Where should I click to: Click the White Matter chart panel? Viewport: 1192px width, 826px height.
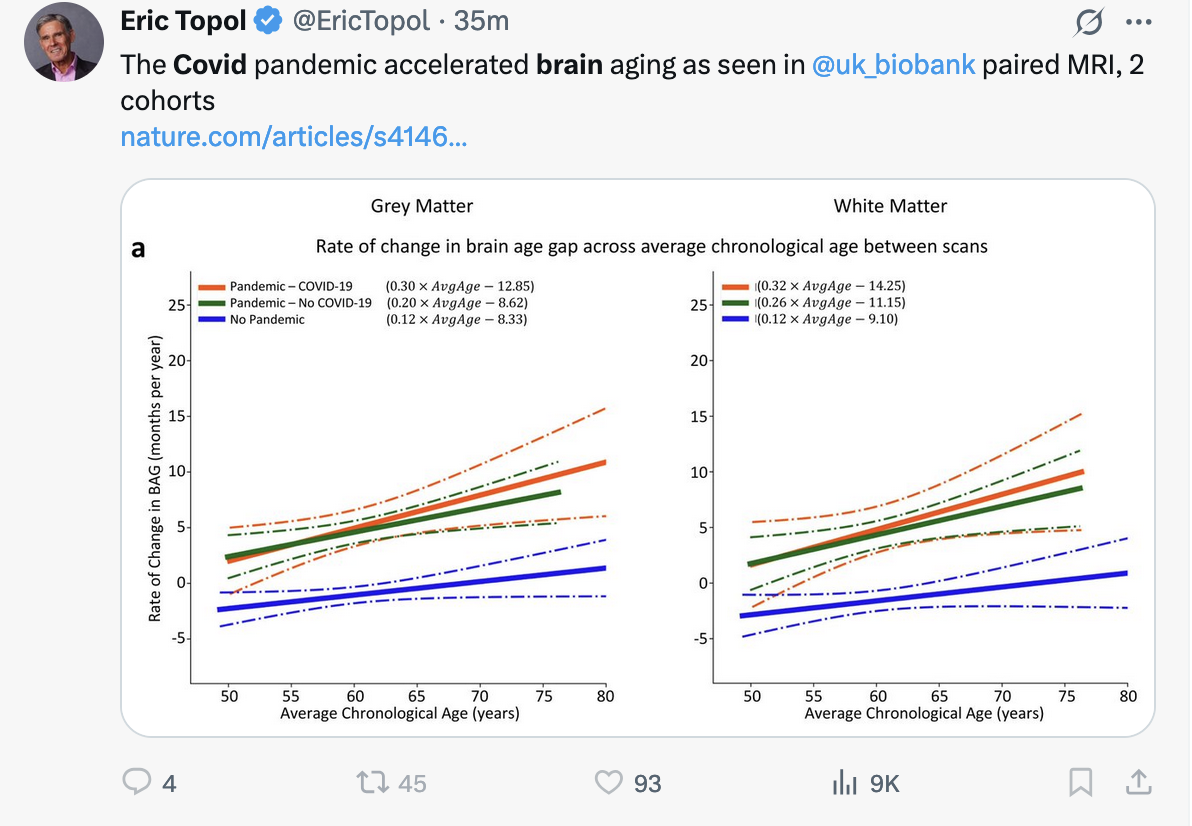click(920, 480)
